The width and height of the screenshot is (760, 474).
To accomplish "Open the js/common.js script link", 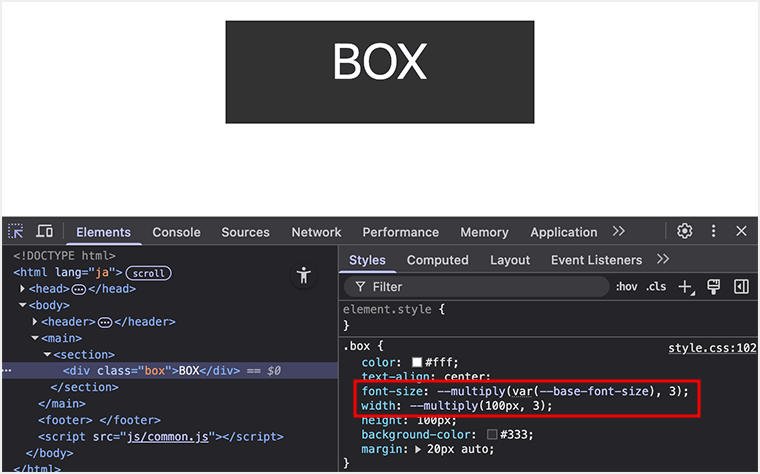I will pyautogui.click(x=168, y=437).
